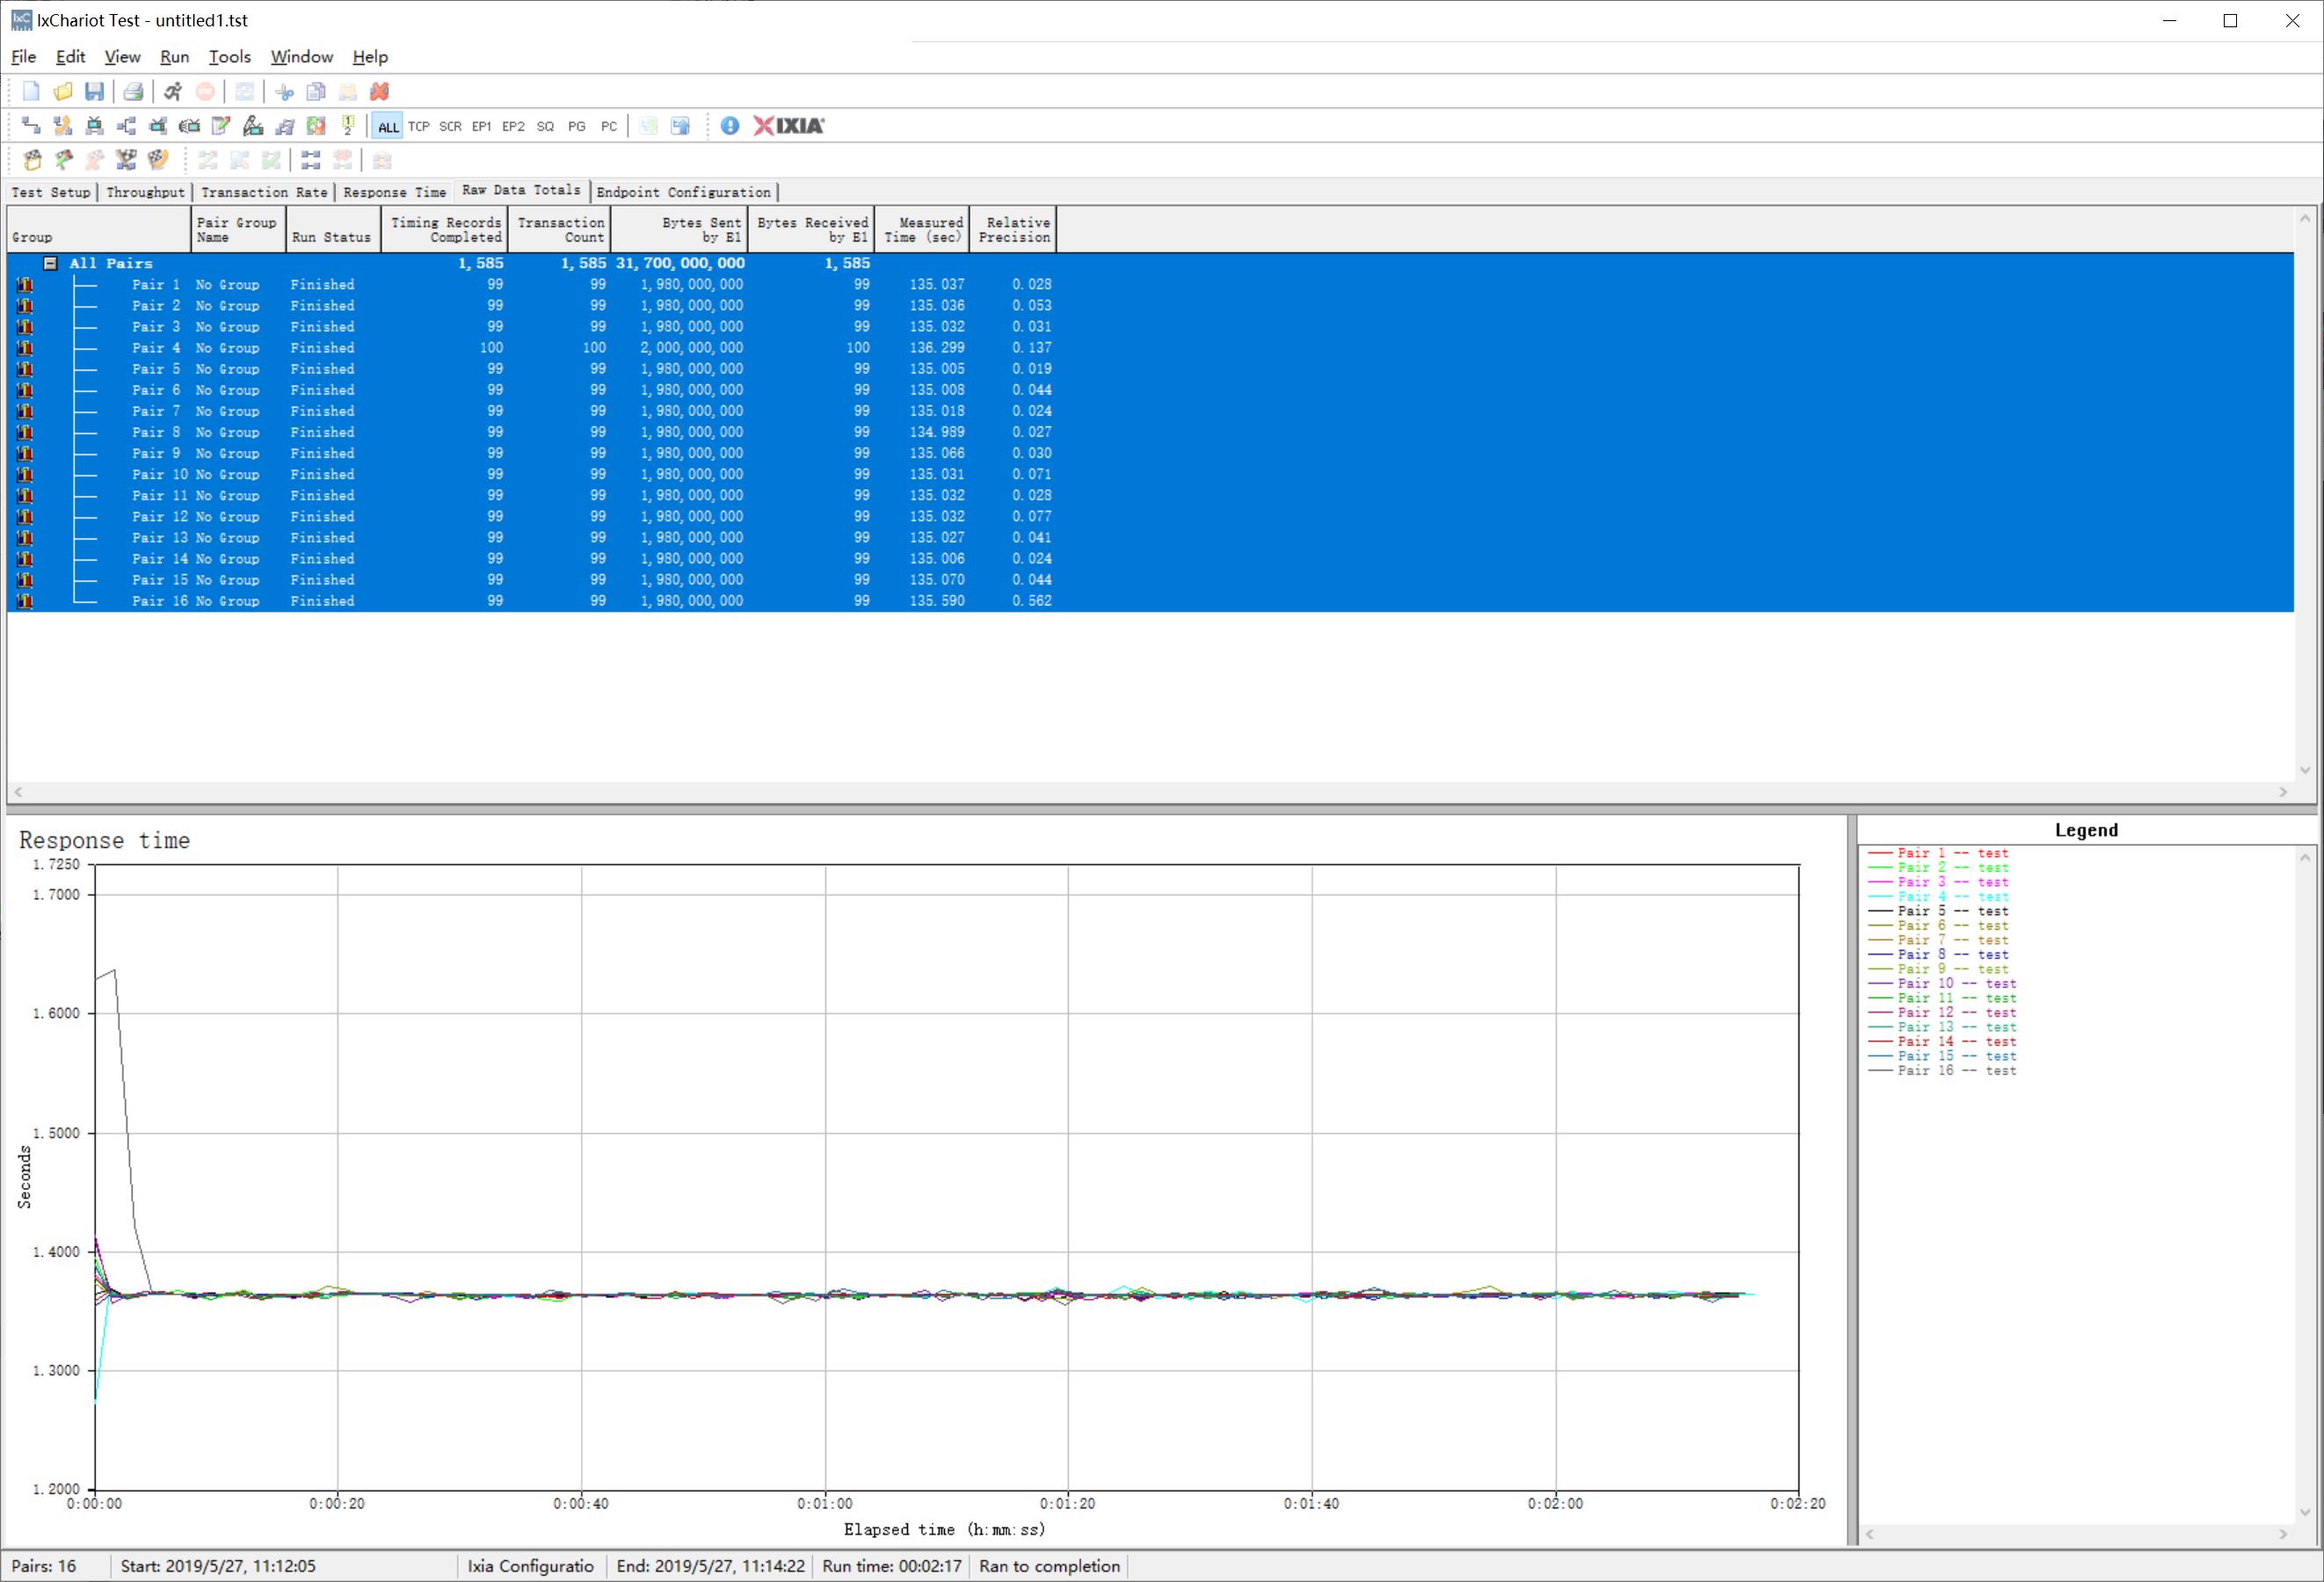Image resolution: width=2324 pixels, height=1582 pixels.
Task: Click the IXIA logo button
Action: click(789, 126)
